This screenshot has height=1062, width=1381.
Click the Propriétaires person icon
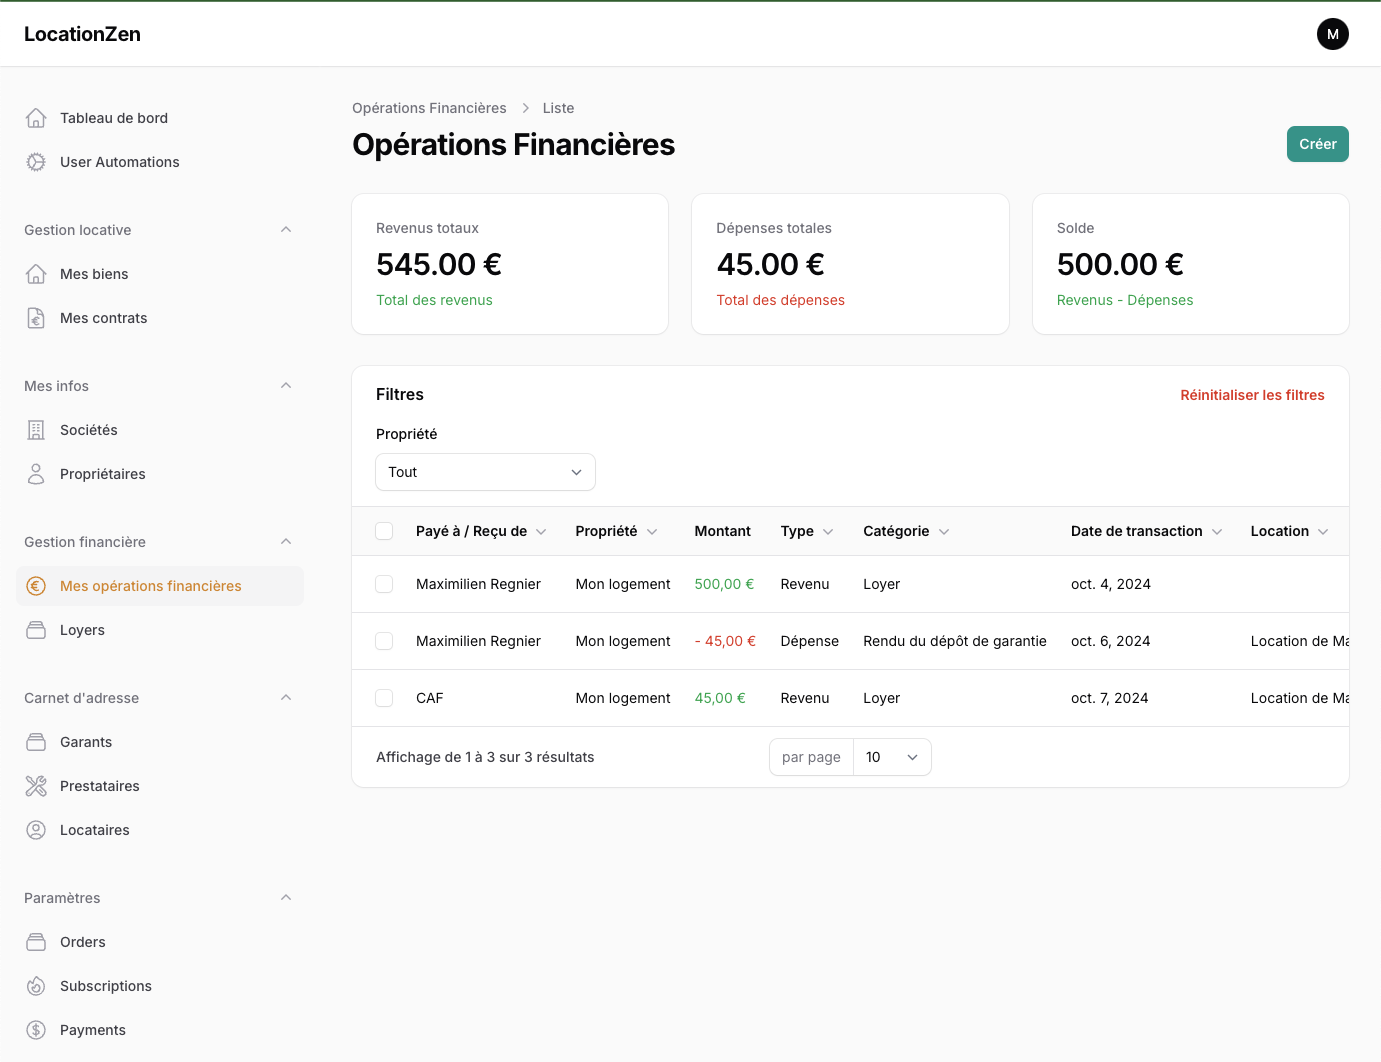click(36, 474)
